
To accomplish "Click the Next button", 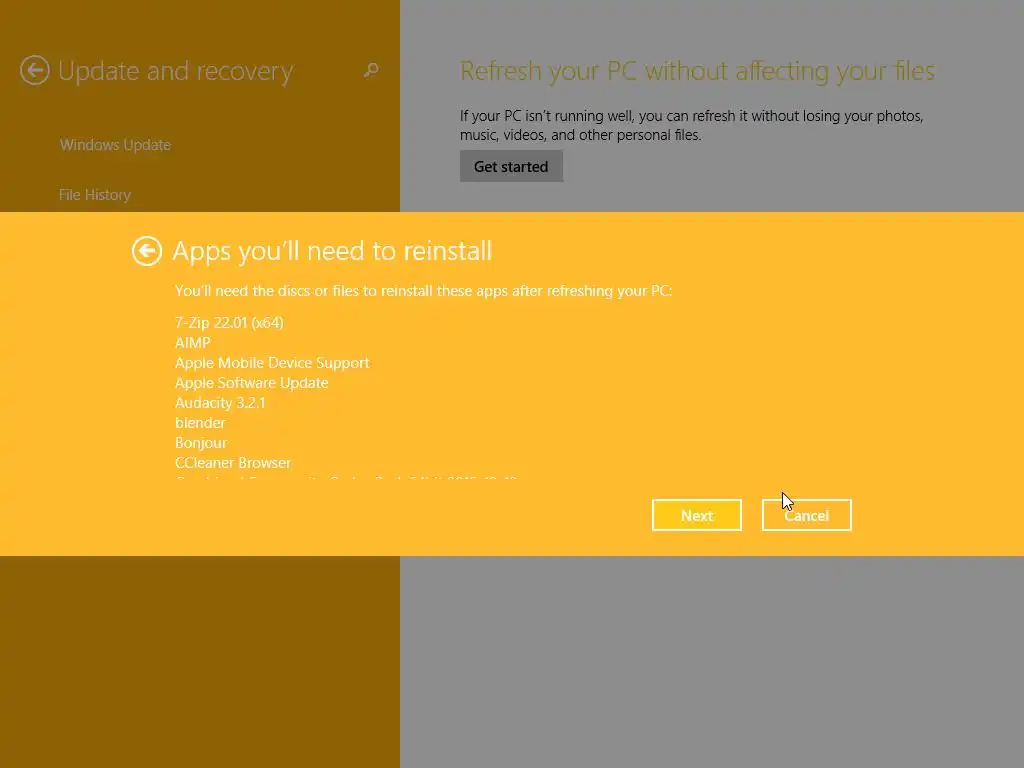I will (x=697, y=515).
